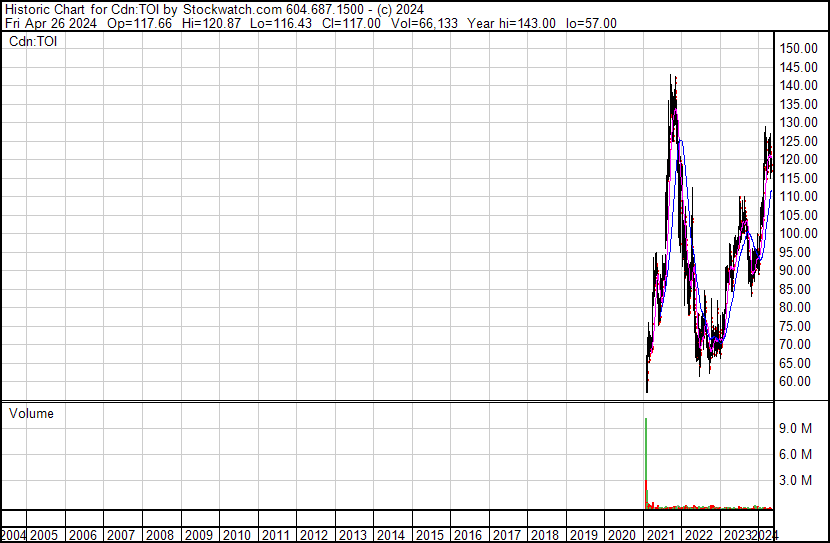The width and height of the screenshot is (830, 543).
Task: Click the Lo=116.43 low value
Action: pos(281,23)
